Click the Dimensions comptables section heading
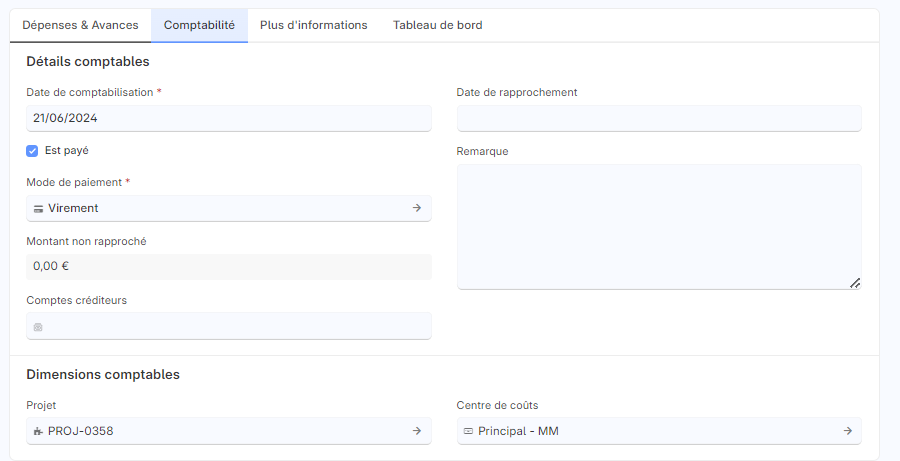This screenshot has width=900, height=461. click(x=103, y=374)
